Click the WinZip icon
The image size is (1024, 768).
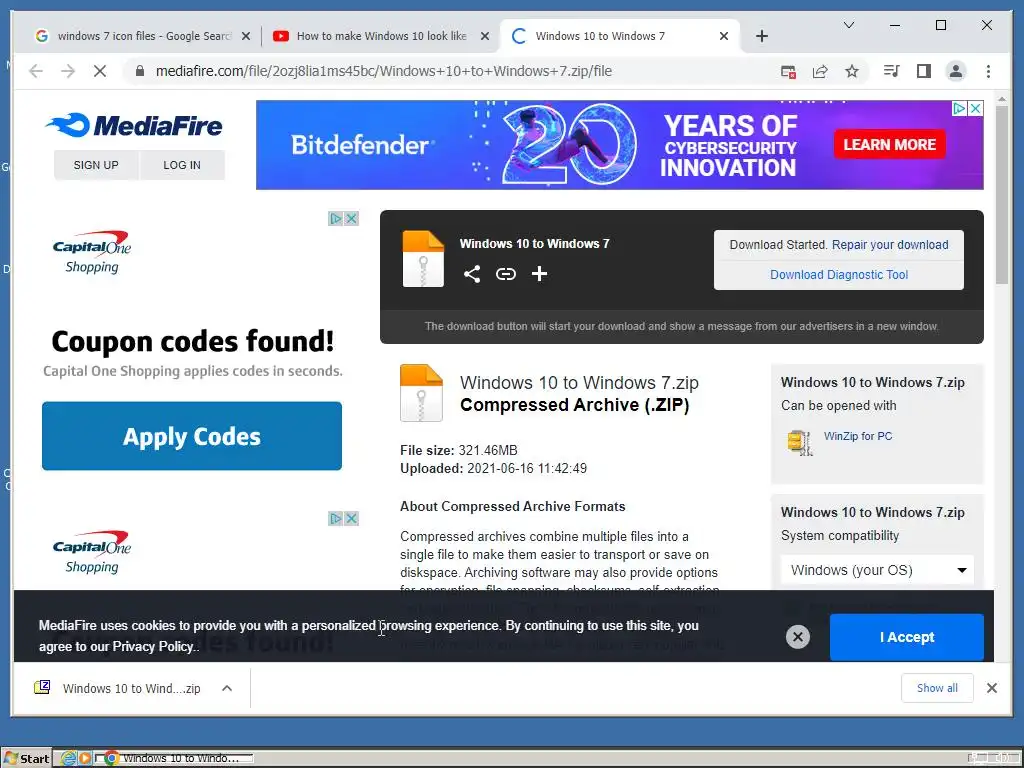tap(799, 443)
